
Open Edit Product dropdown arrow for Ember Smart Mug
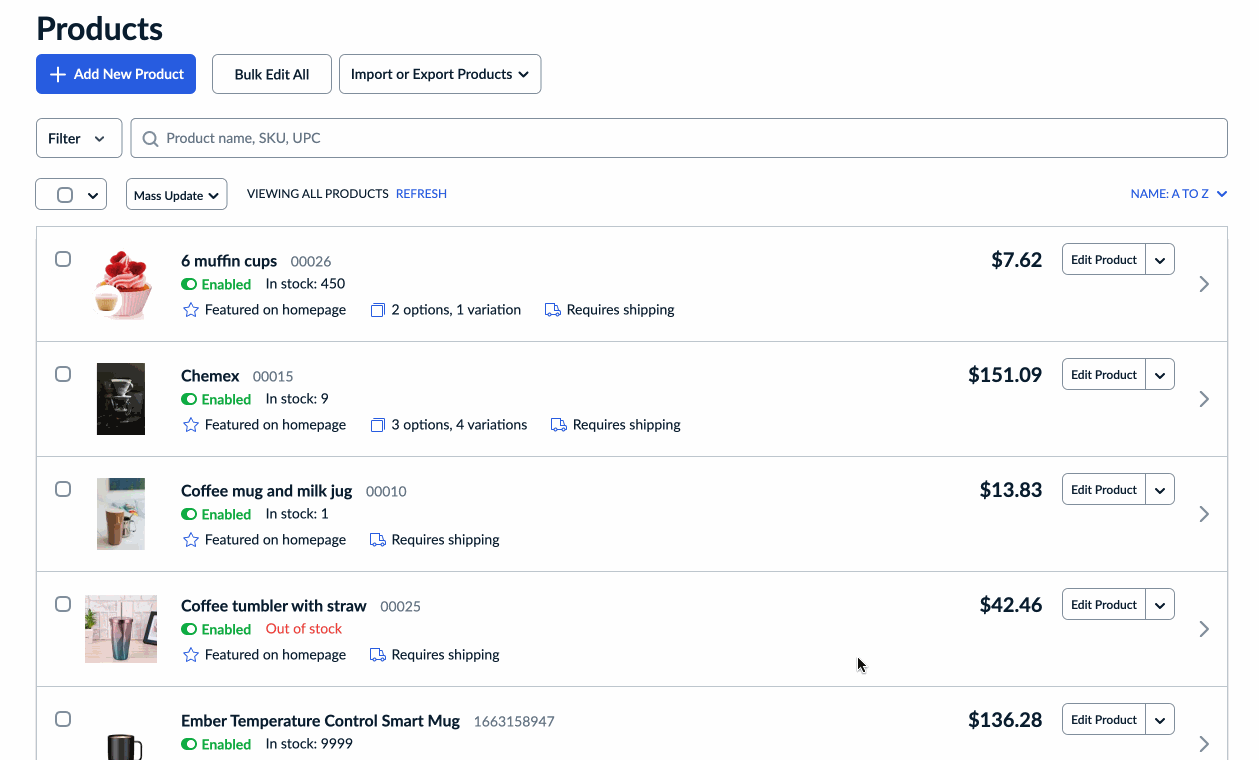click(1160, 720)
